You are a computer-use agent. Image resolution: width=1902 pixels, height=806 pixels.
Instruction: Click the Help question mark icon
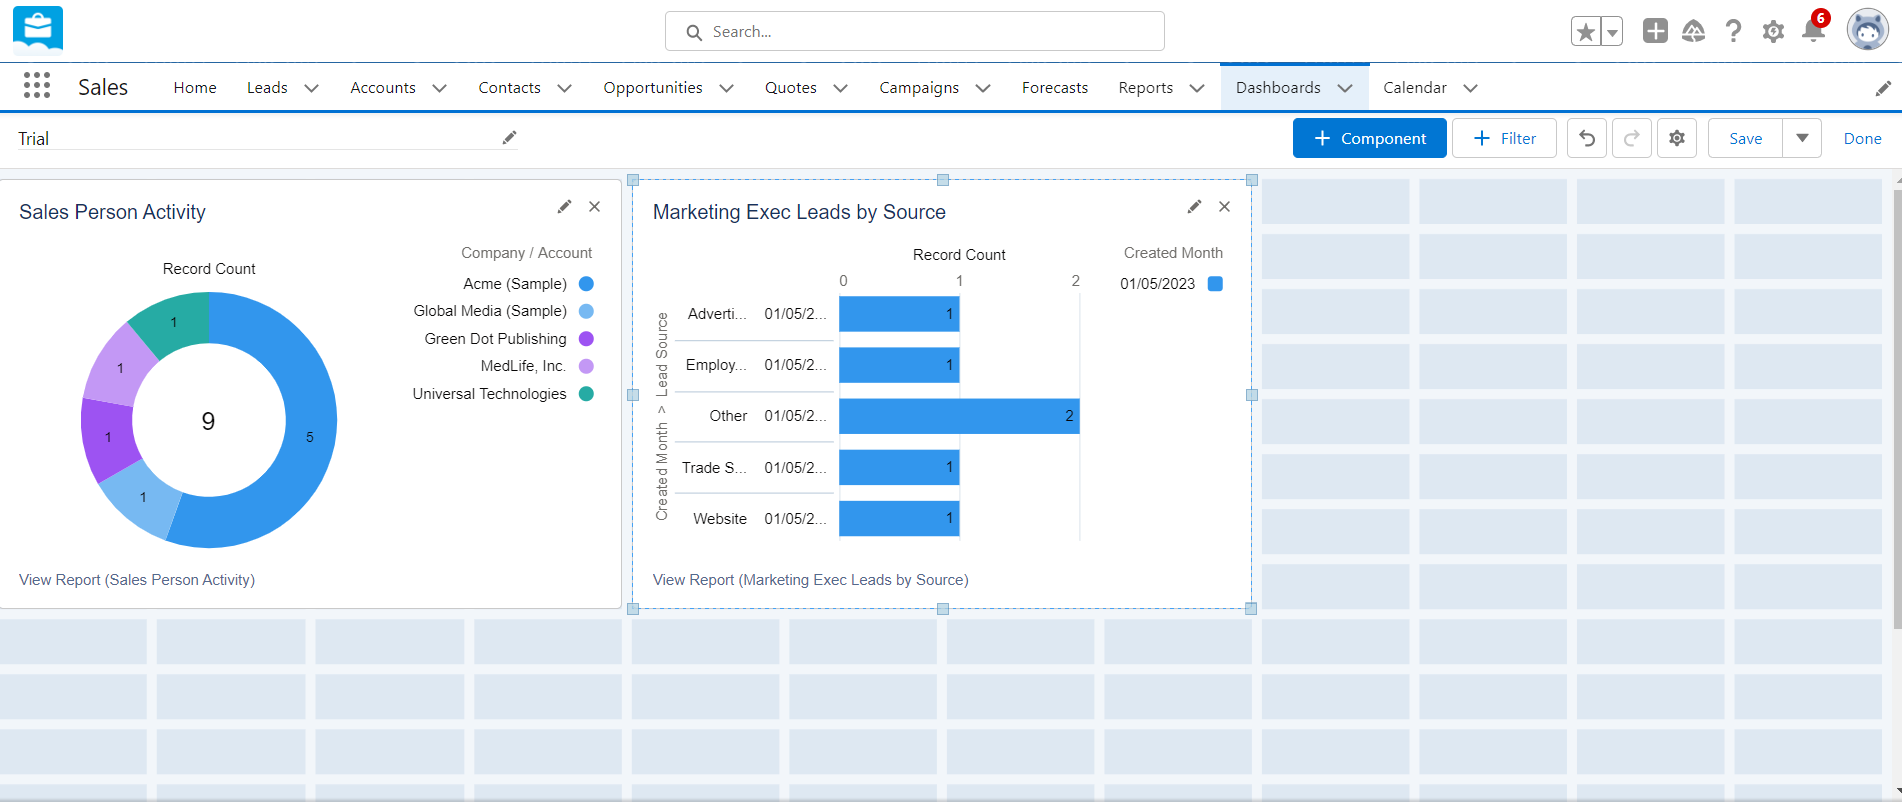(1733, 32)
